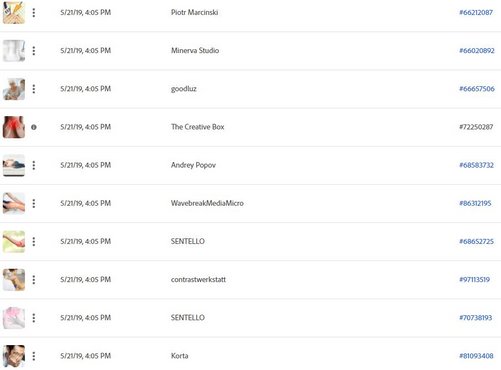Open options menu for Andrey Popov row
The height and width of the screenshot is (370, 501).
coord(34,165)
